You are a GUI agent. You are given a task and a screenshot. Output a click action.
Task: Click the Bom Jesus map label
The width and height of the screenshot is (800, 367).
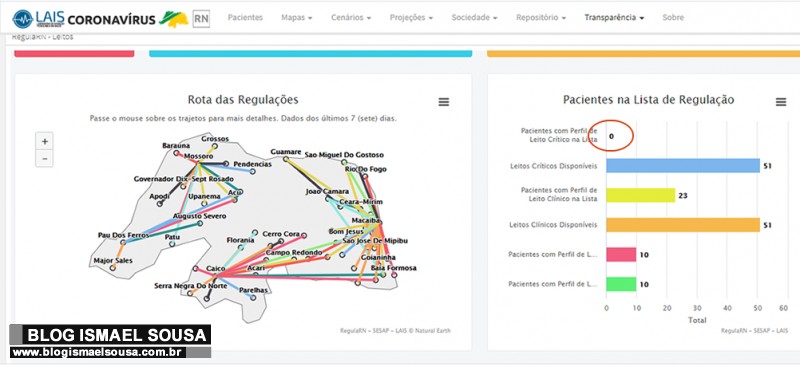click(346, 231)
